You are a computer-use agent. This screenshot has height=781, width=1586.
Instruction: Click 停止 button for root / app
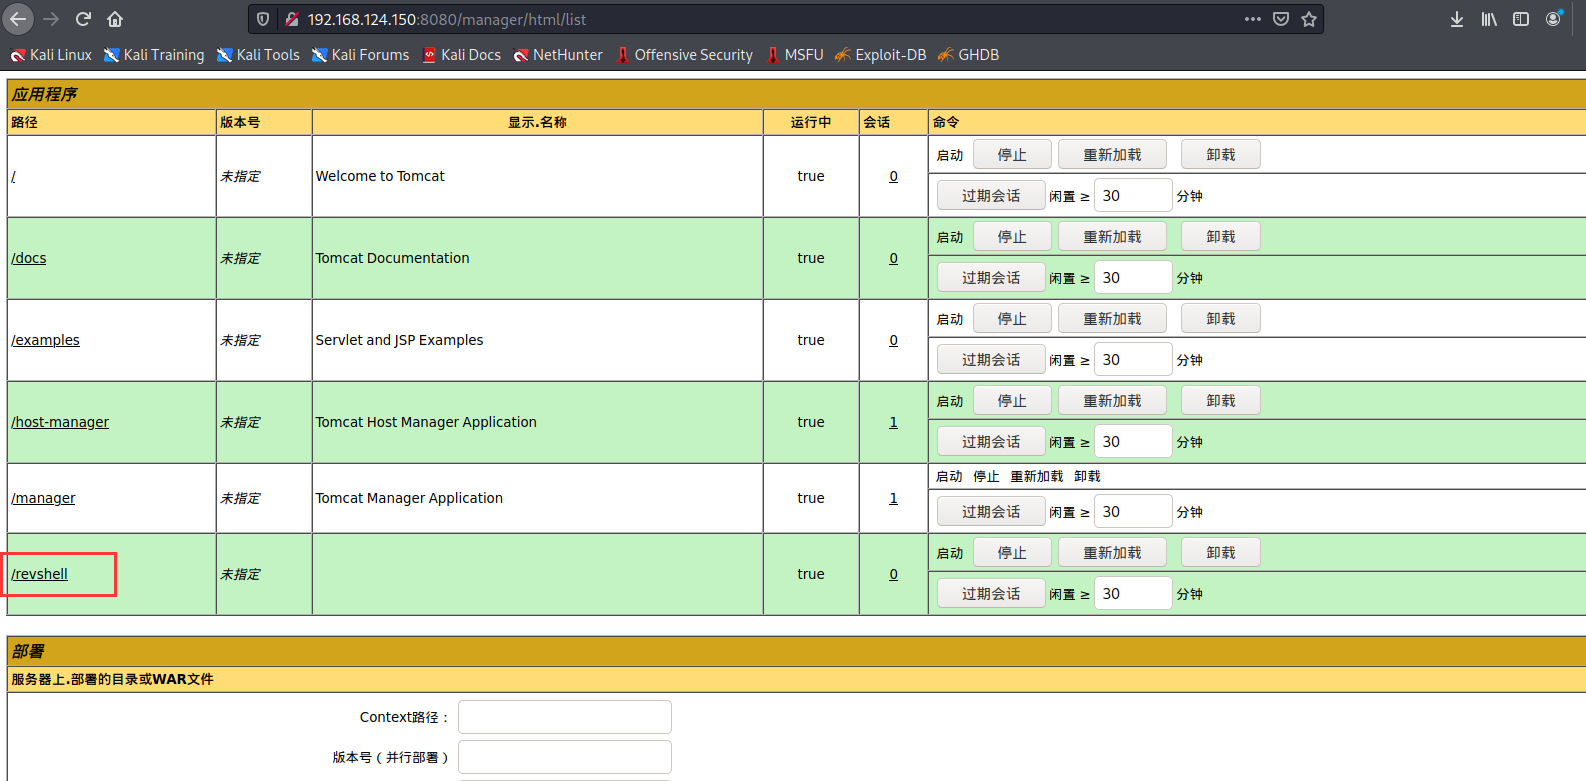1012,155
